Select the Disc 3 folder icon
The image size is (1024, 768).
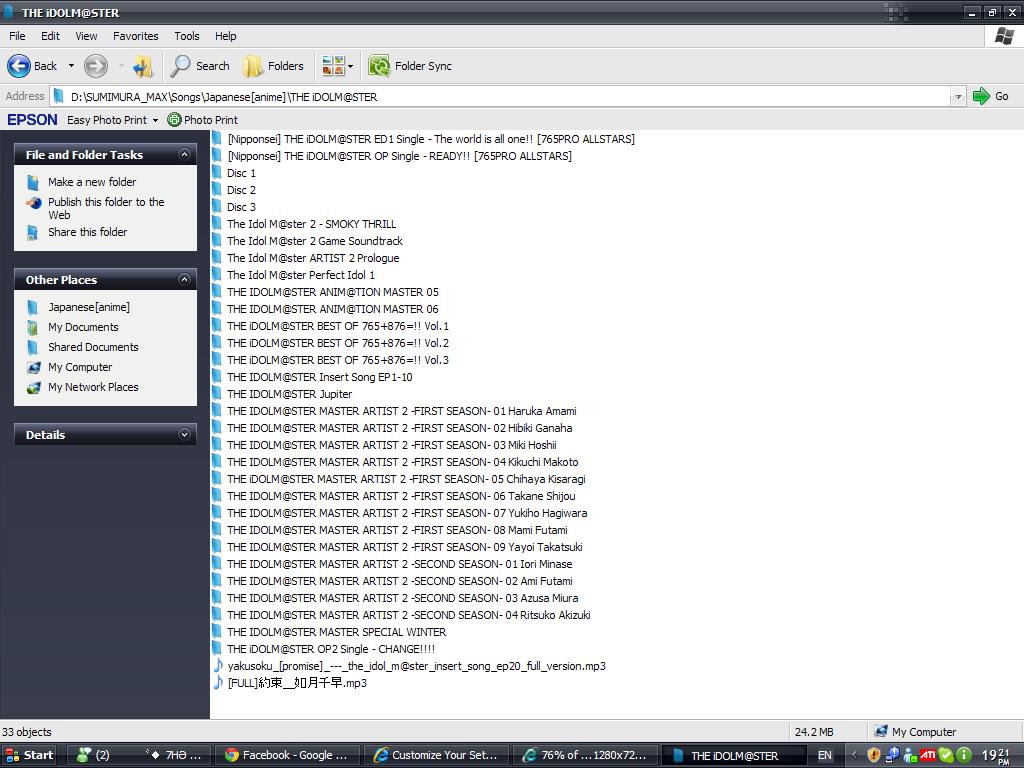pyautogui.click(x=217, y=207)
